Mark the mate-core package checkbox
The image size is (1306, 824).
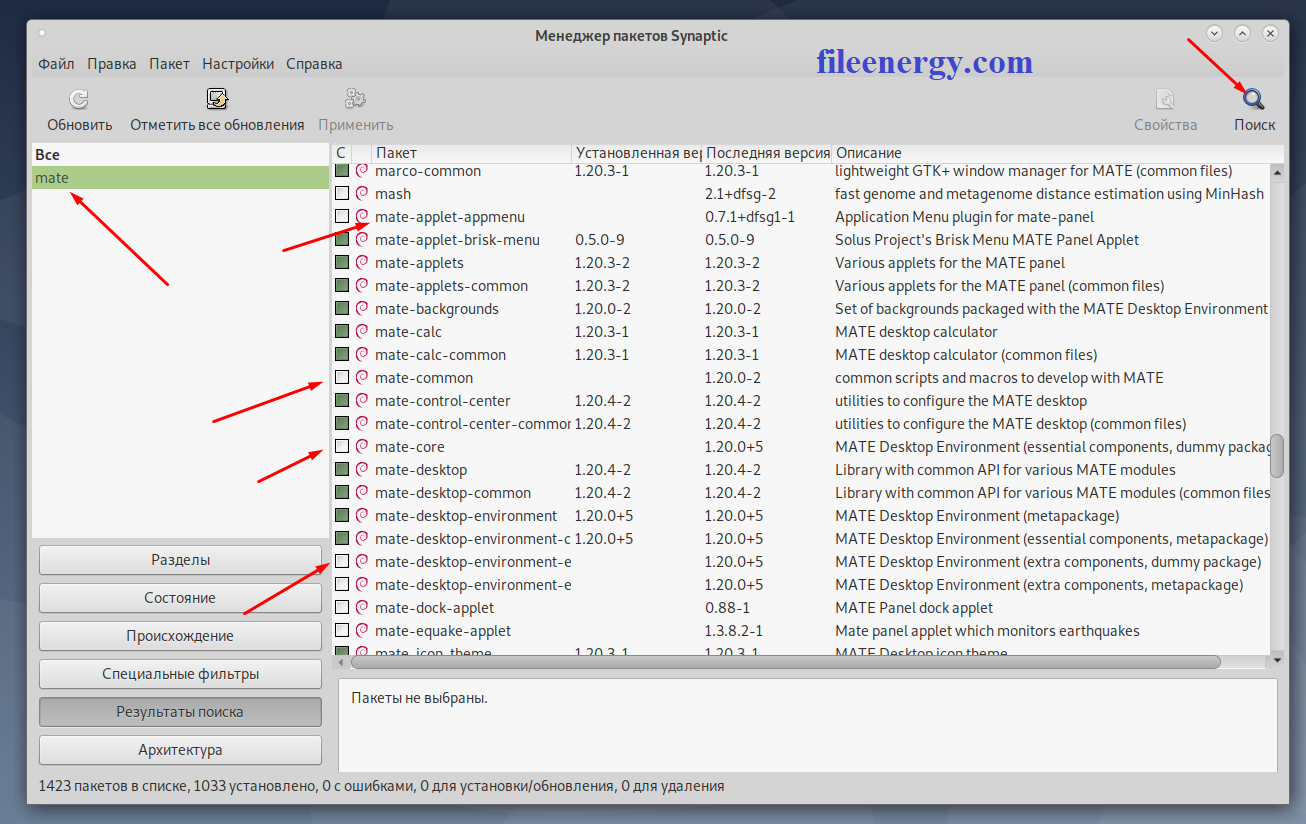342,446
